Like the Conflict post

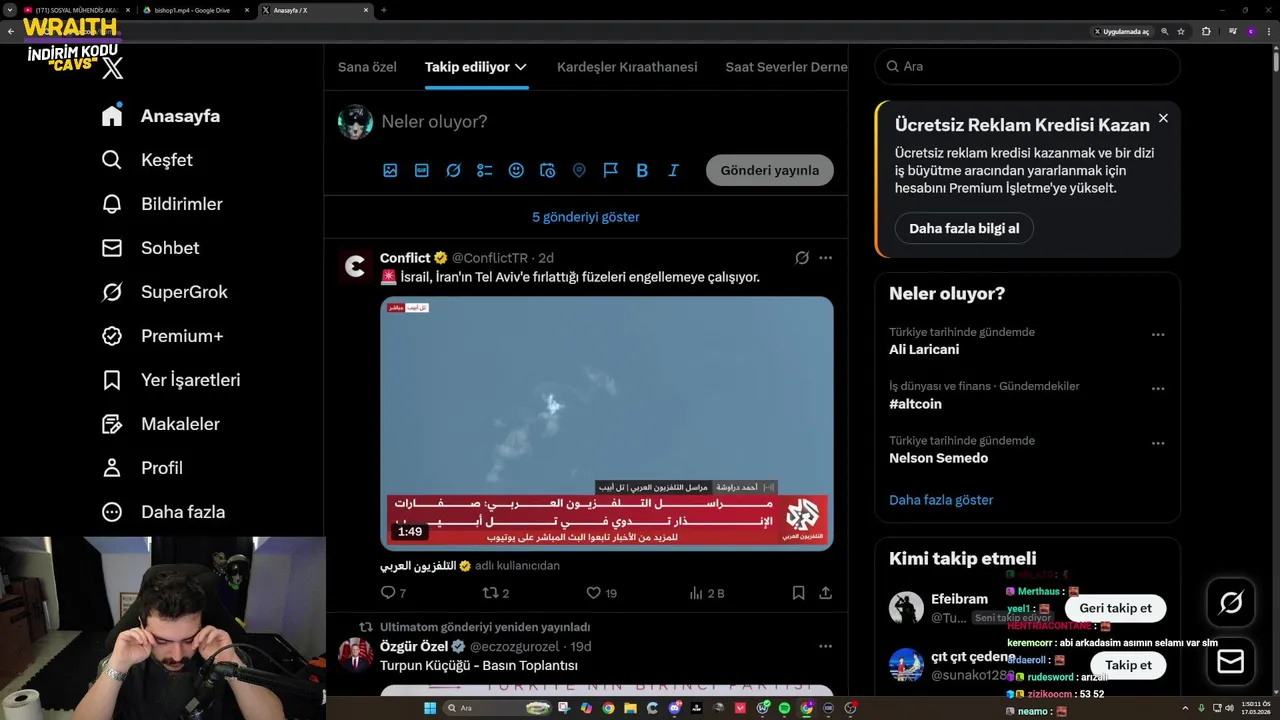pos(593,593)
